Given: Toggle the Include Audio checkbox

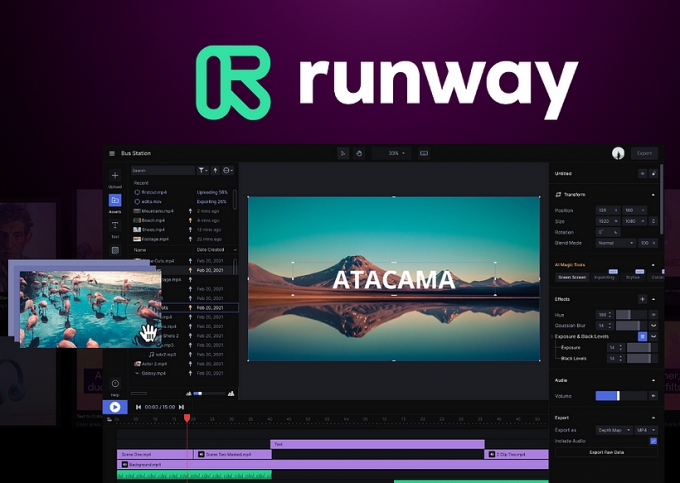Looking at the screenshot, I should [653, 440].
